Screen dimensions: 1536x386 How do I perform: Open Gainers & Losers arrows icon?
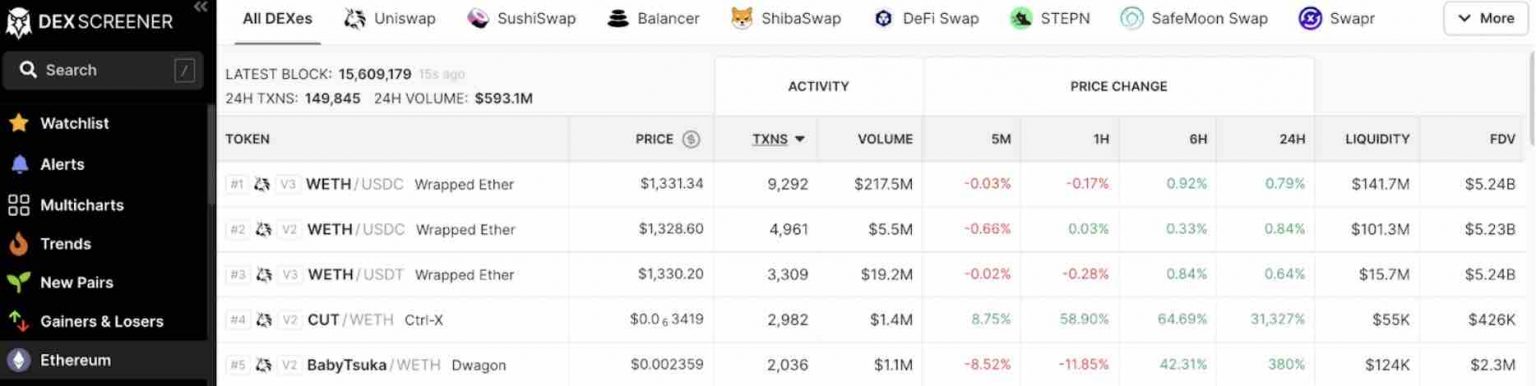click(18, 321)
